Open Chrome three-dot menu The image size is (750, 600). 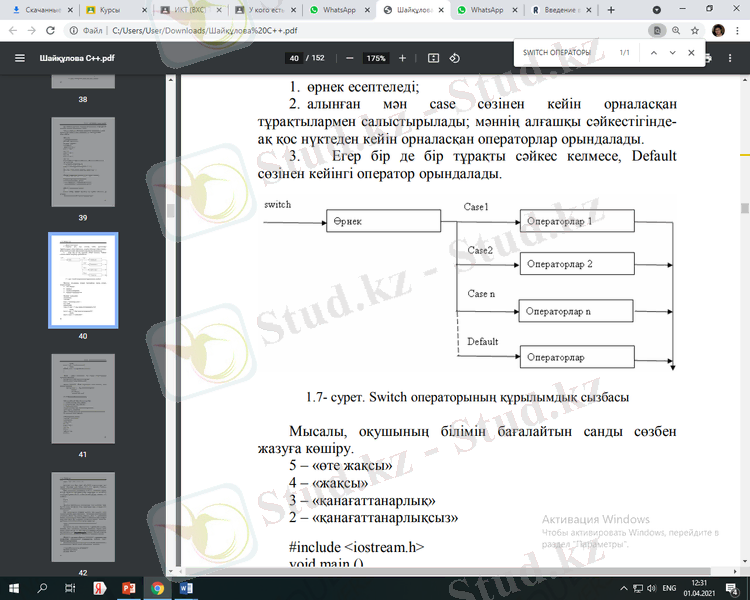pyautogui.click(x=737, y=31)
